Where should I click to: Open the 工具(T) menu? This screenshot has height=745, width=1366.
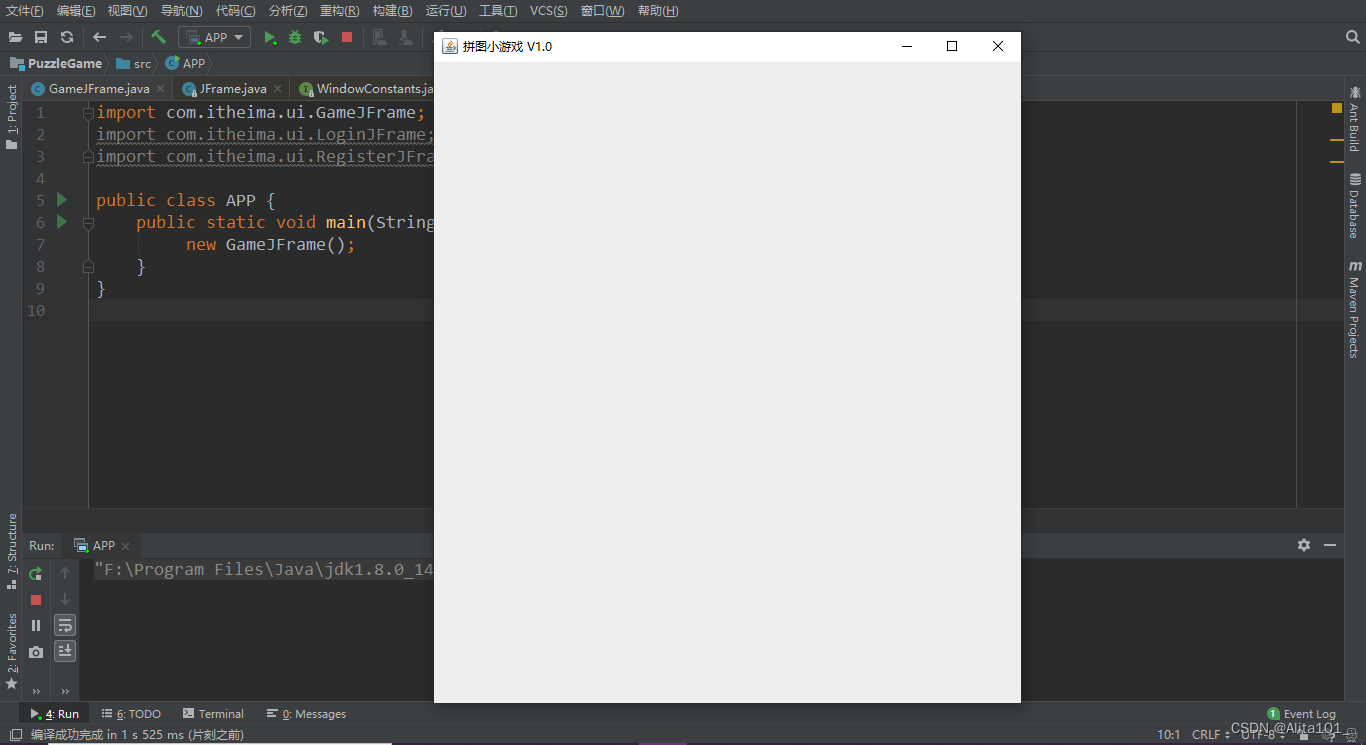coord(498,11)
